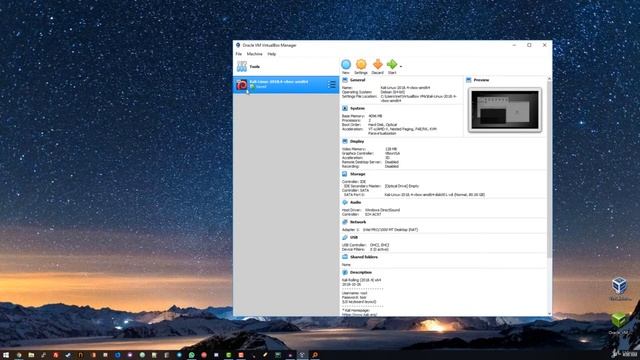Click the VM preview thumbnail
640x360 pixels.
point(505,110)
